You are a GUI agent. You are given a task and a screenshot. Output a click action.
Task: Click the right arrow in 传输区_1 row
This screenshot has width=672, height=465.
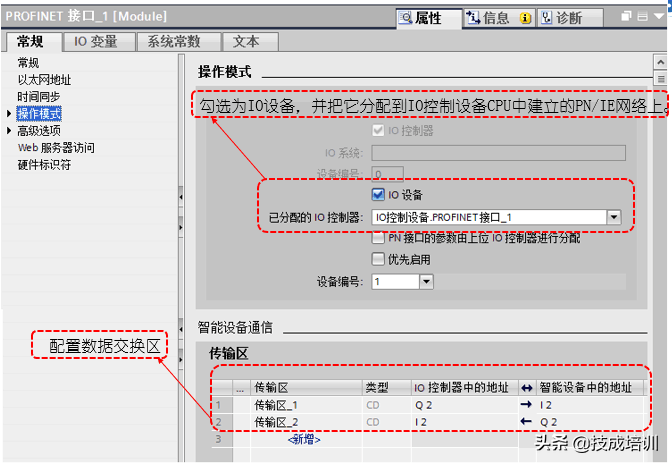[x=526, y=404]
